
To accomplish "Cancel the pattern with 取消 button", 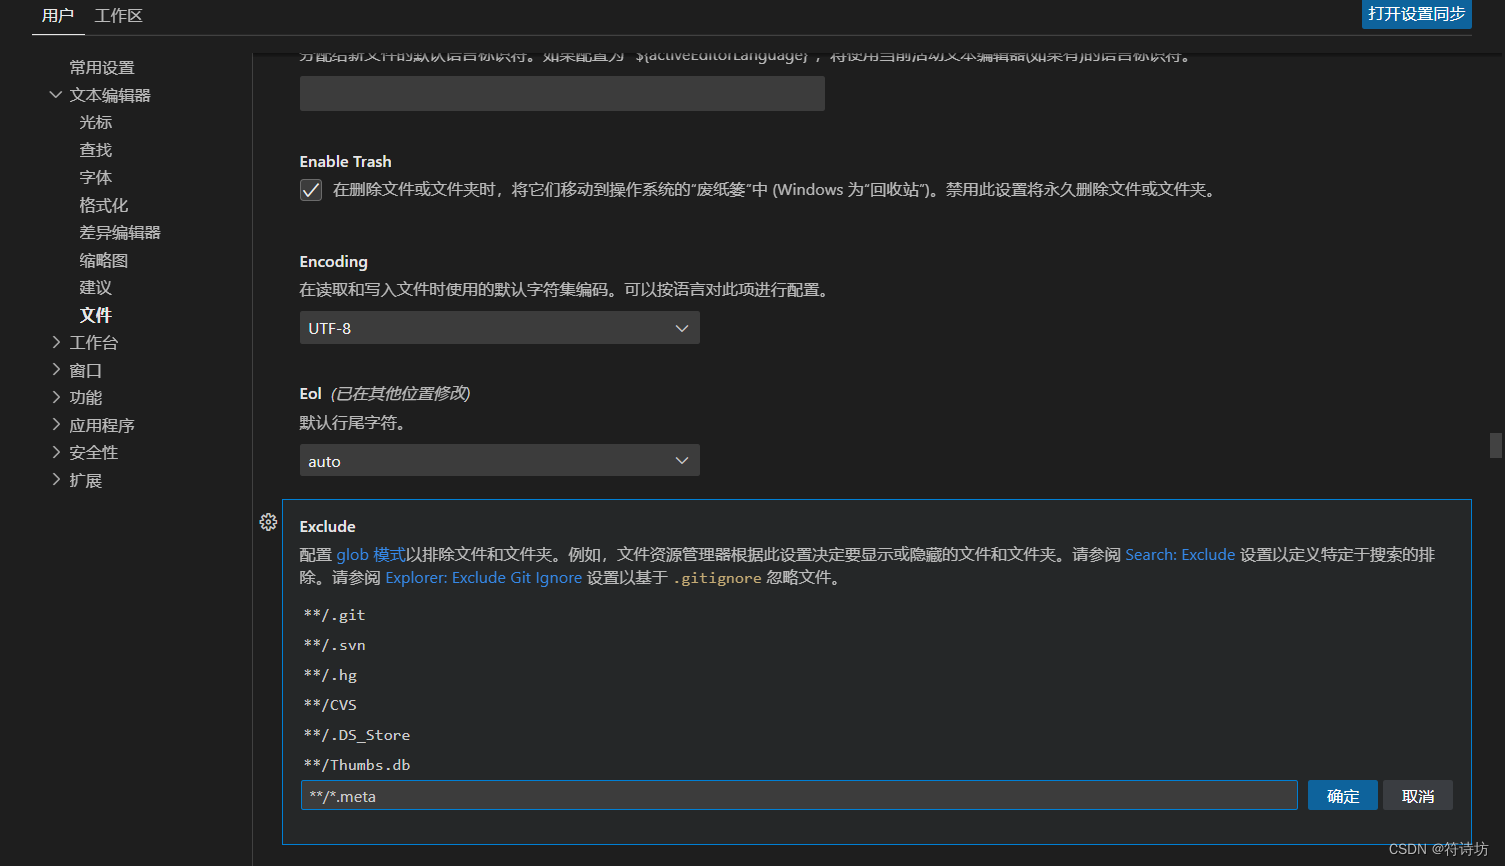I will click(x=1418, y=796).
